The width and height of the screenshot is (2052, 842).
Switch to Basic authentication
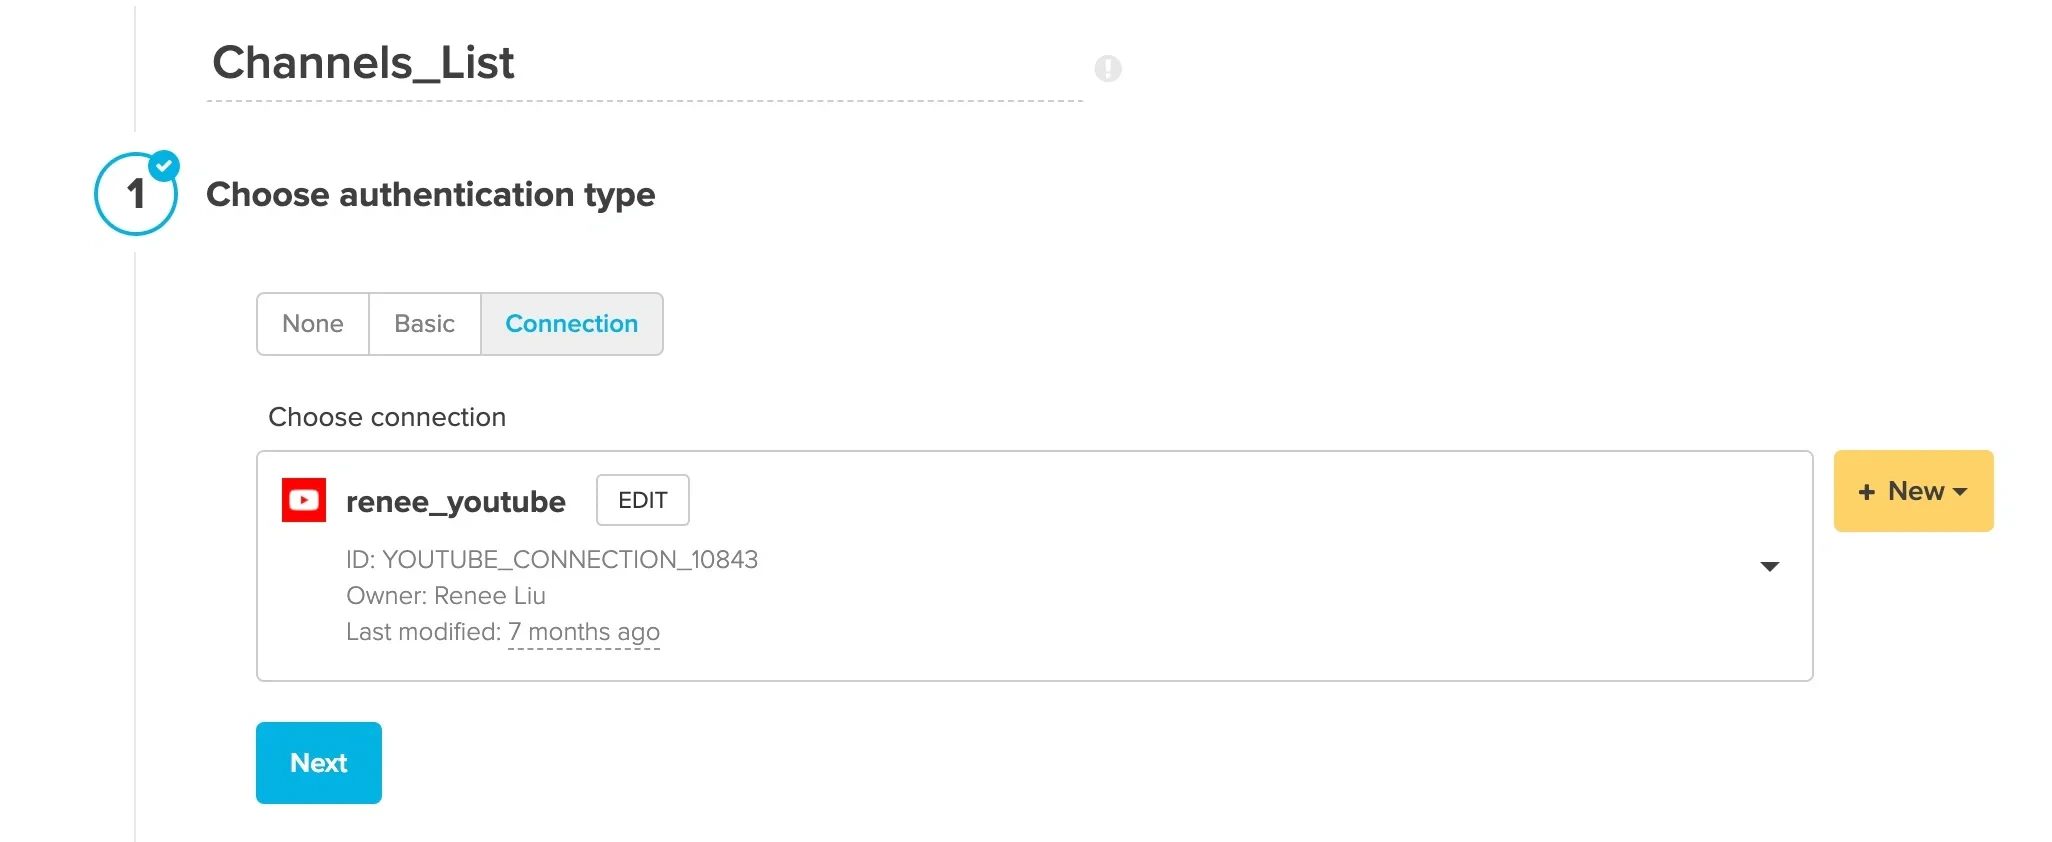coord(424,323)
